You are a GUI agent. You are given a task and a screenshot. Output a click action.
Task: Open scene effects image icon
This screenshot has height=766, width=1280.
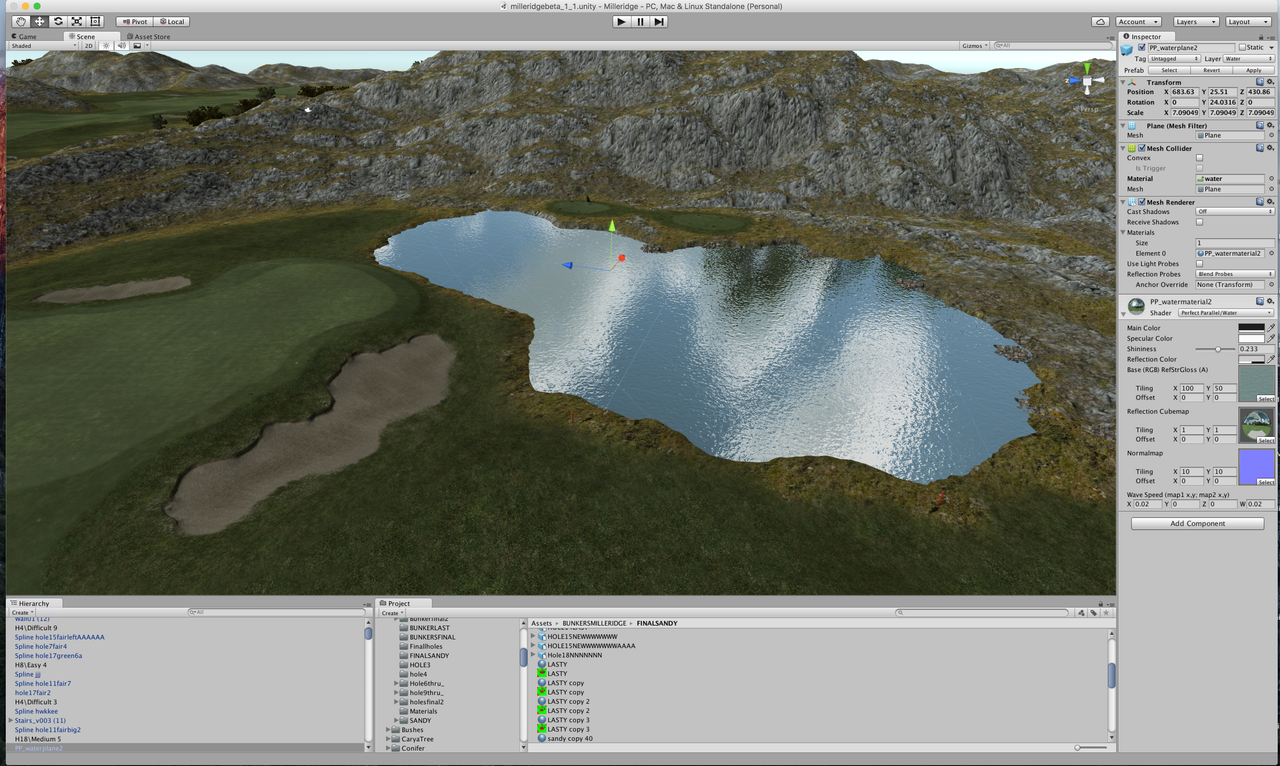coord(137,46)
